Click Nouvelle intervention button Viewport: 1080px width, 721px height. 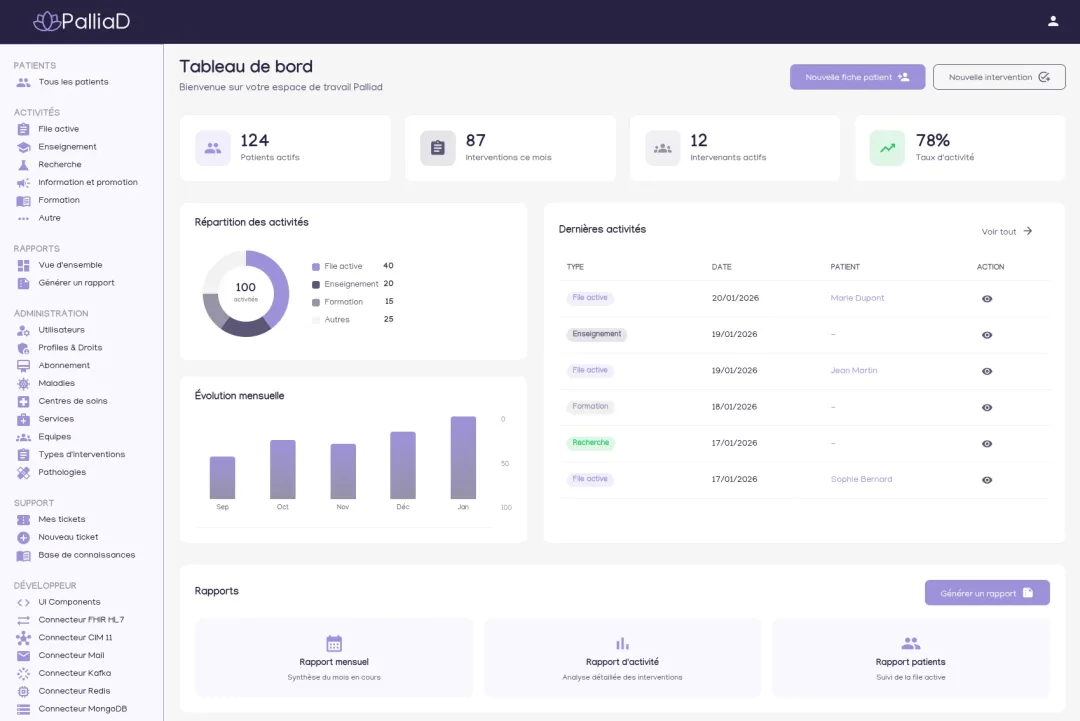(x=999, y=77)
